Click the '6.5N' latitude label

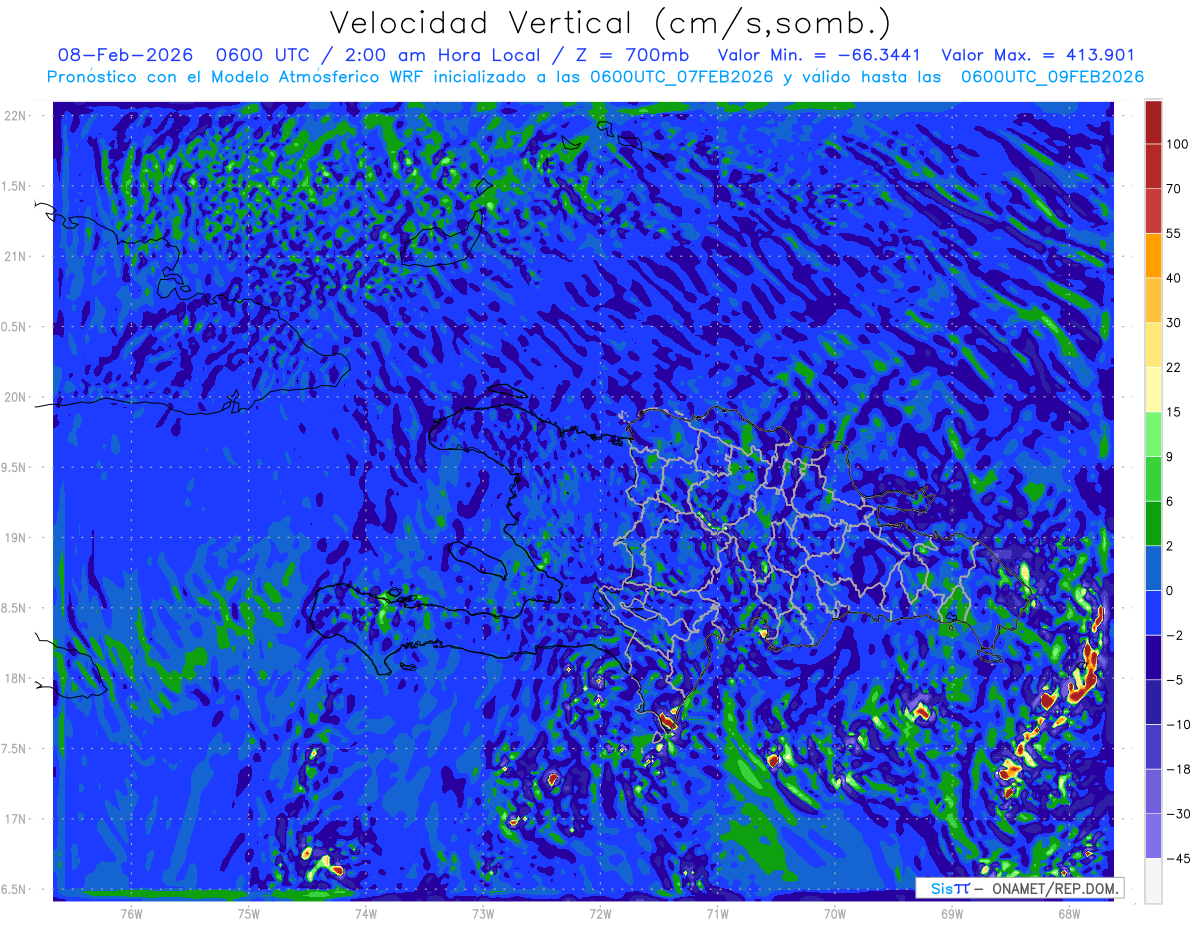point(15,890)
